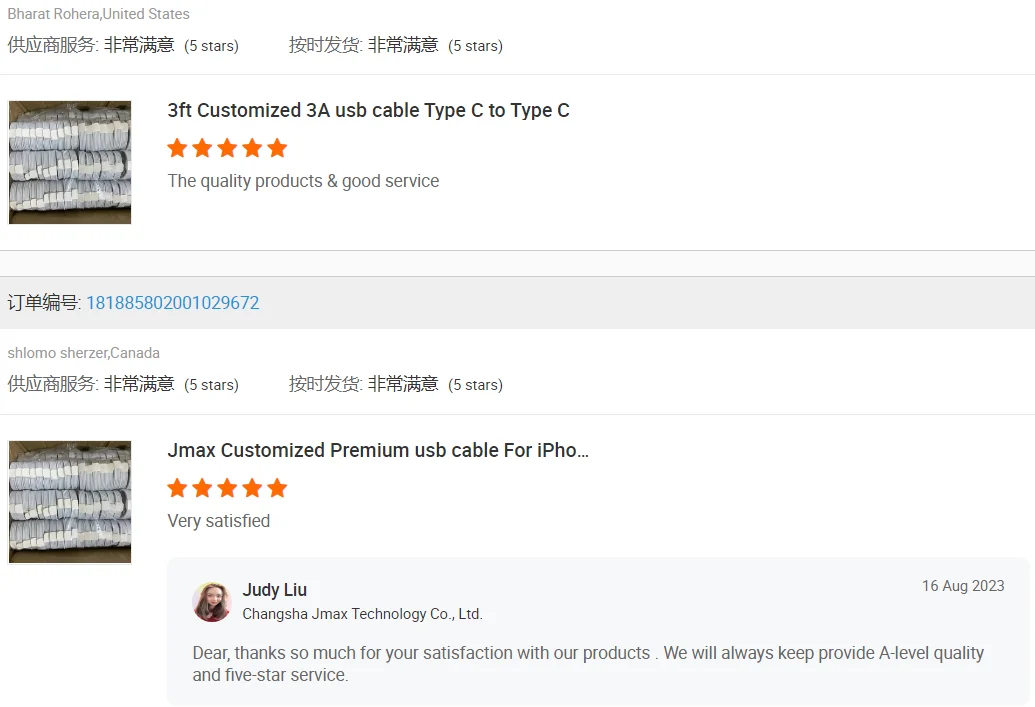Click the Judy Liu replier name

(x=274, y=590)
